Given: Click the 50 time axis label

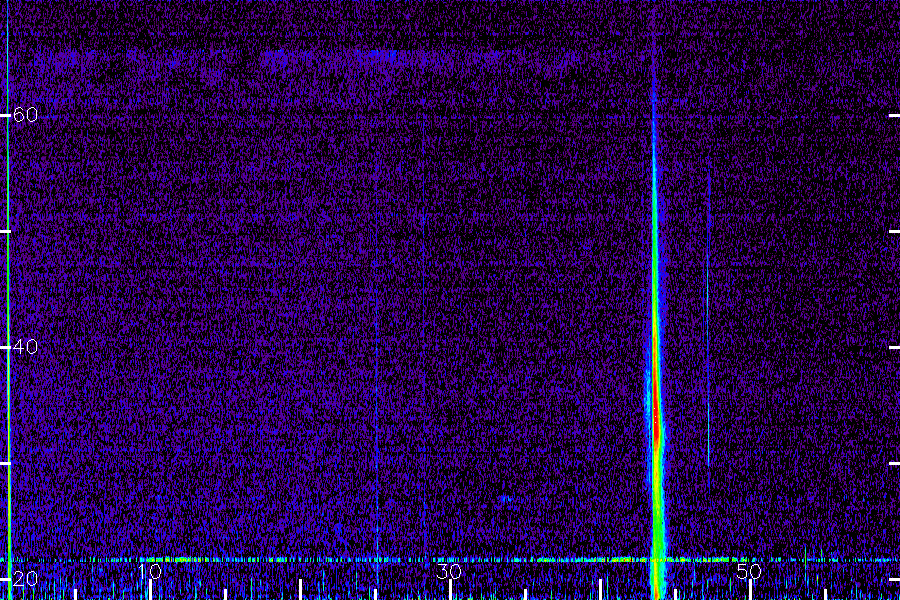Looking at the screenshot, I should pyautogui.click(x=749, y=571).
